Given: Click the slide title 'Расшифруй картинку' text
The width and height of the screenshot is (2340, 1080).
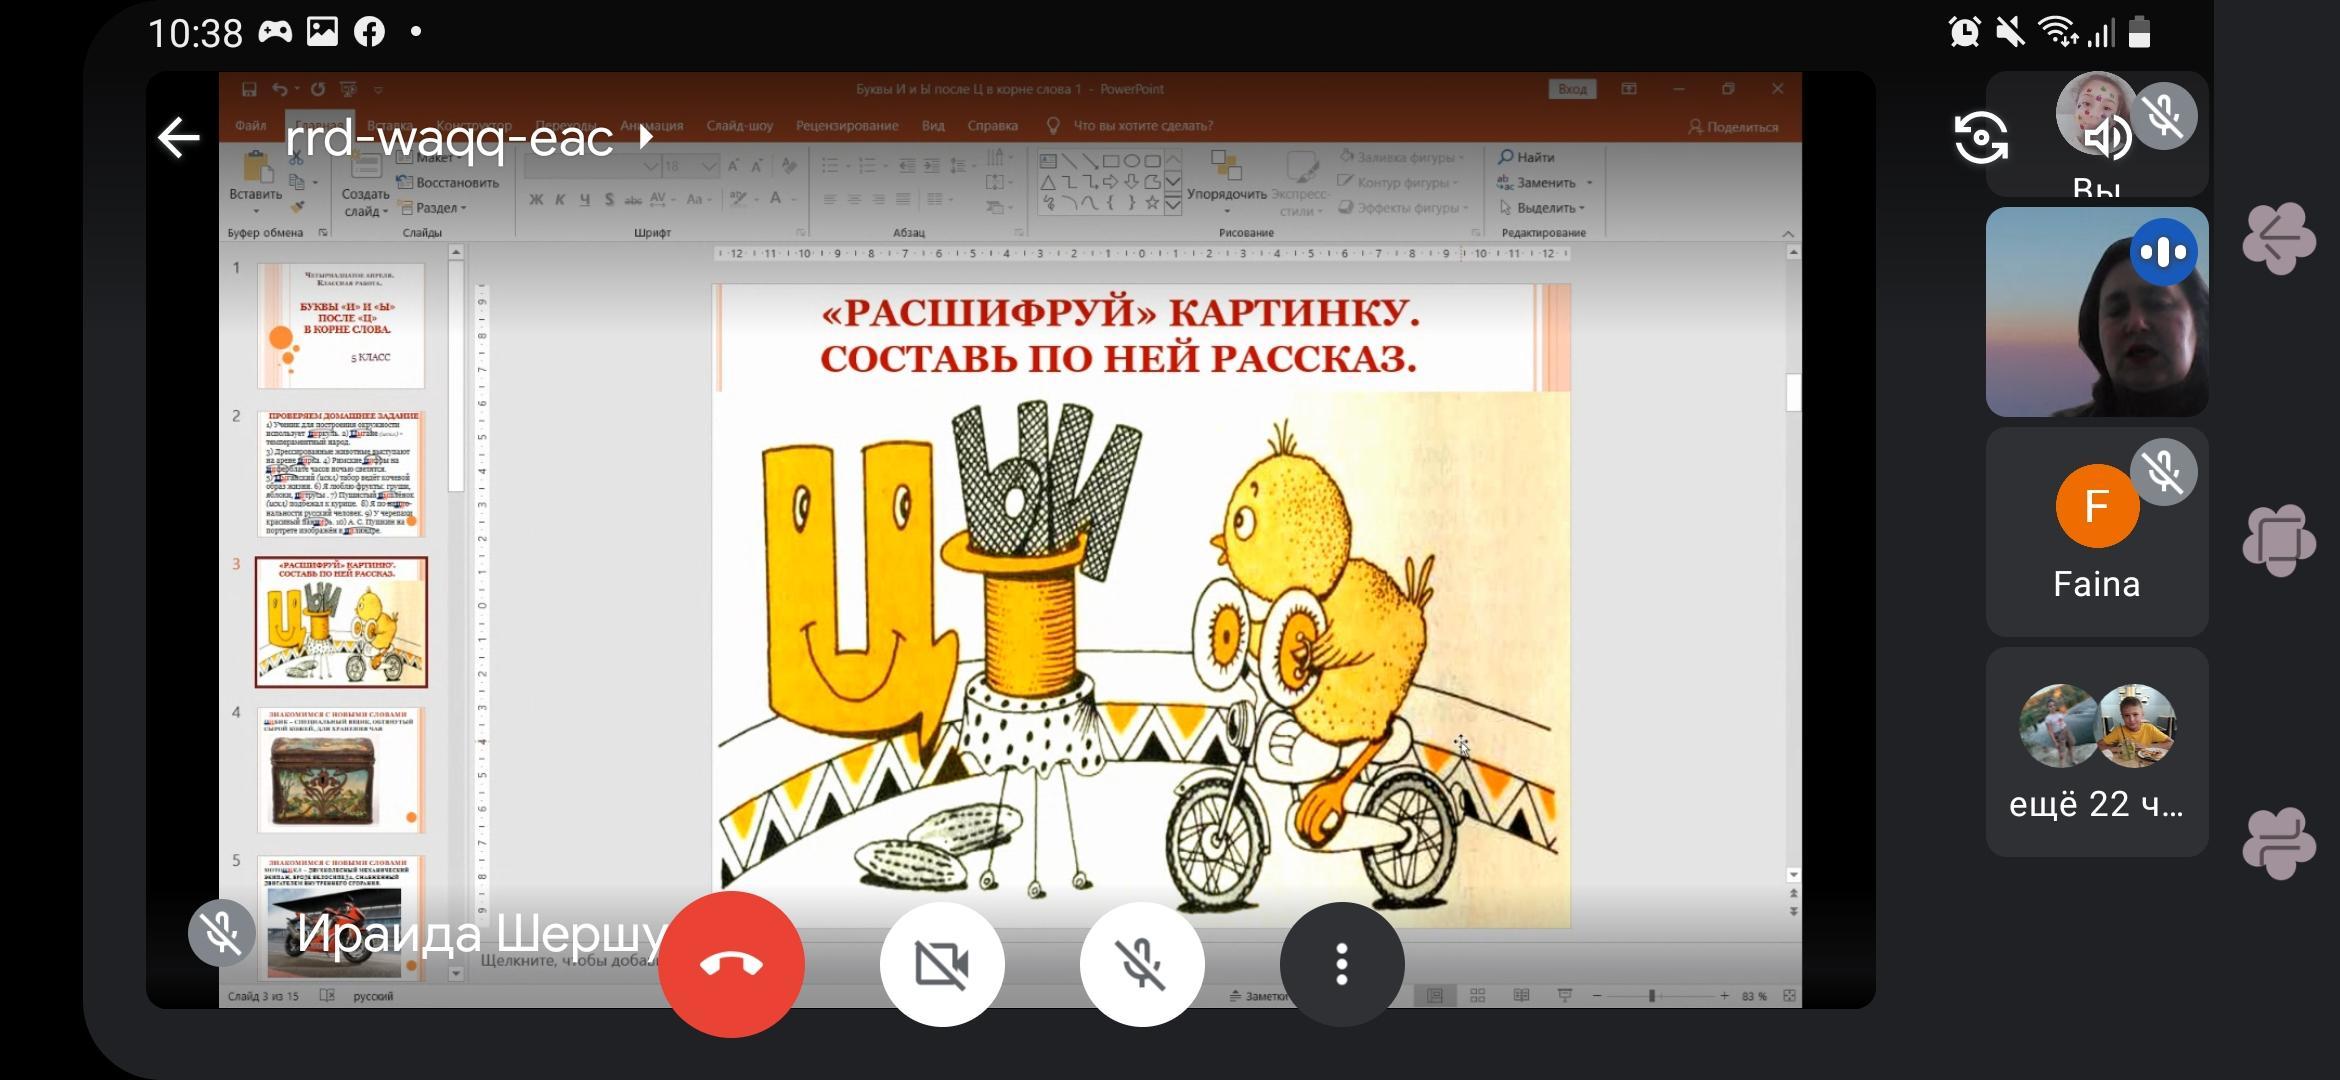Looking at the screenshot, I should (1119, 336).
